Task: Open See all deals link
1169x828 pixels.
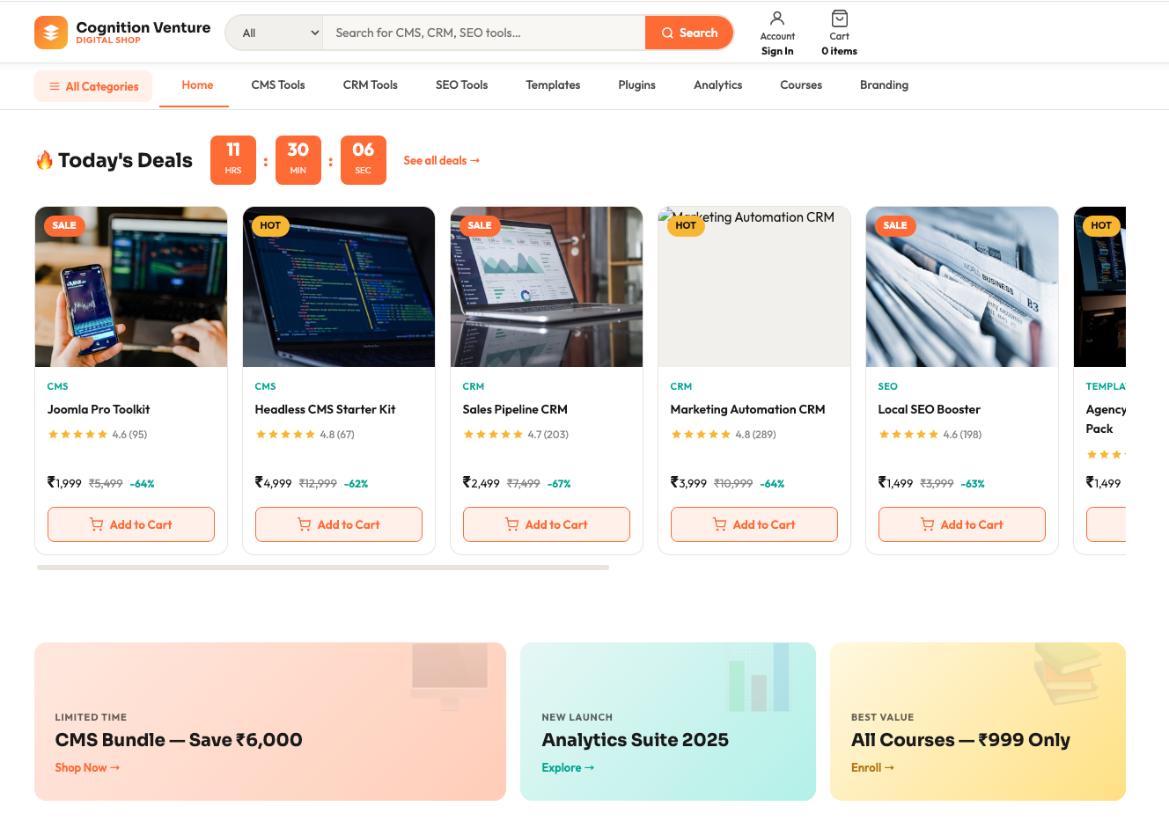Action: point(440,159)
